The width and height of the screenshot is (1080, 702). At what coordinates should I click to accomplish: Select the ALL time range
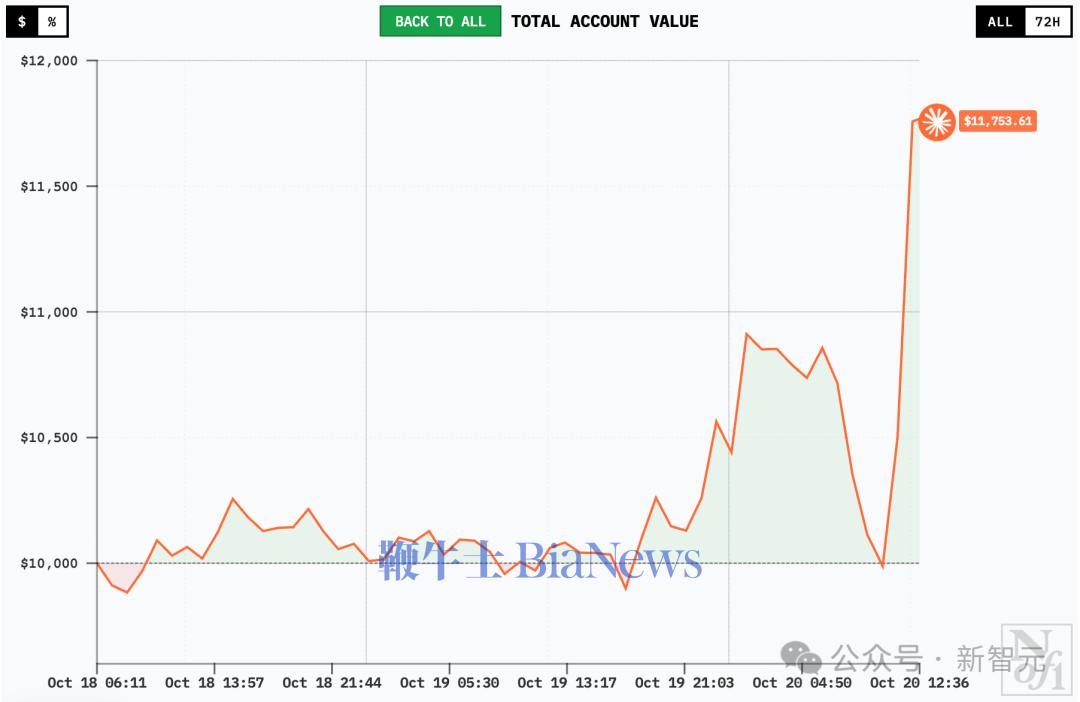1000,21
